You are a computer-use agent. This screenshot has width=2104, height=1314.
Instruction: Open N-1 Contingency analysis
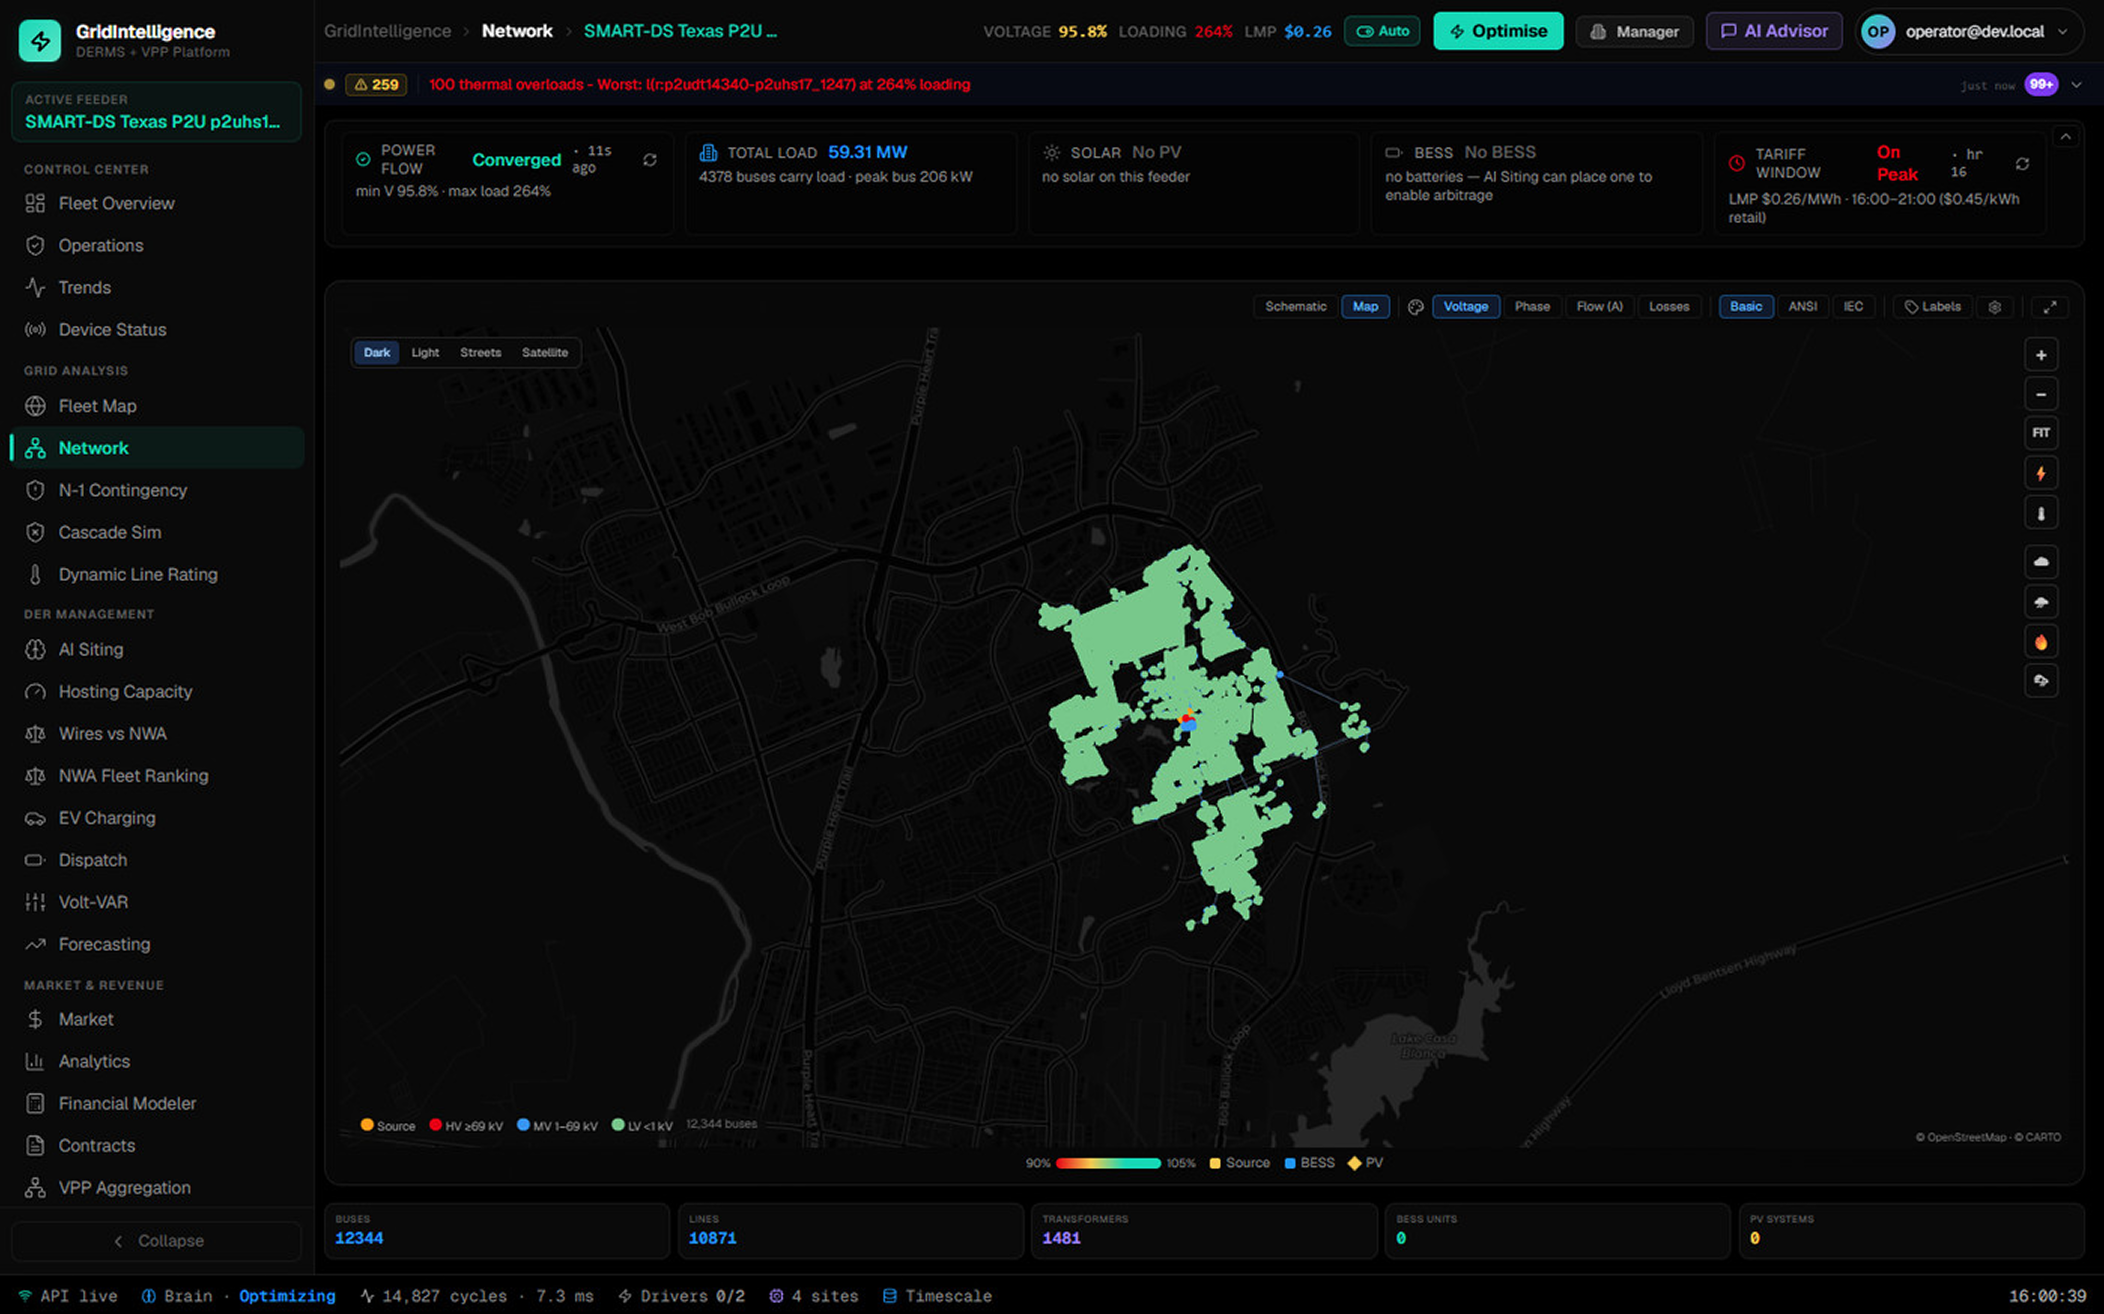tap(157, 491)
